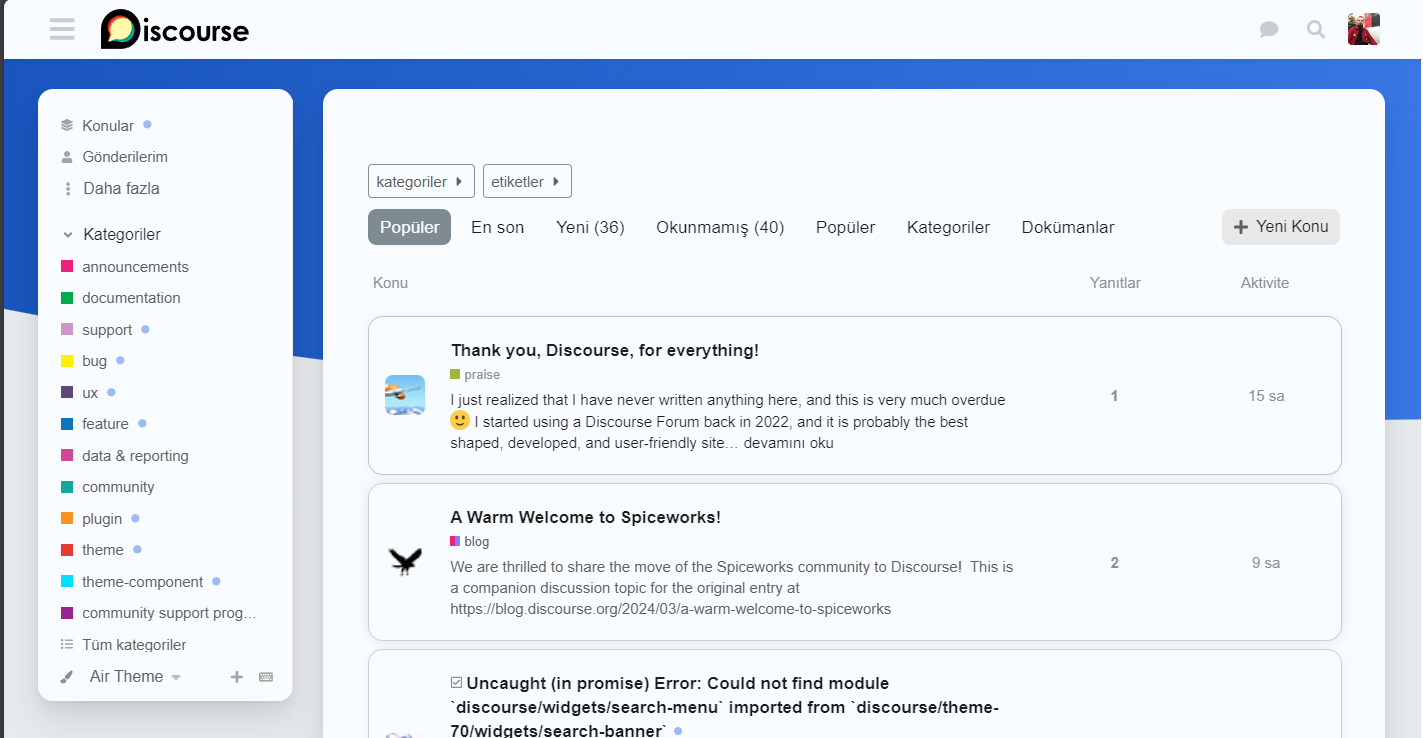Click the yellow bug color square
1423x738 pixels.
[67, 361]
